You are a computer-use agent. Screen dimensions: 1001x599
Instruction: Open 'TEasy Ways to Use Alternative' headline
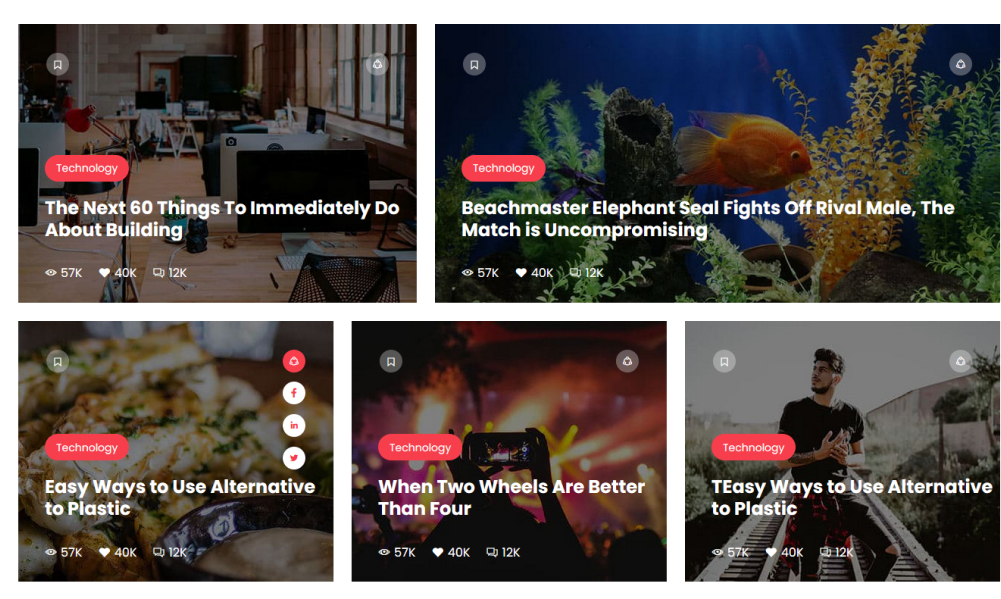pyautogui.click(x=852, y=497)
